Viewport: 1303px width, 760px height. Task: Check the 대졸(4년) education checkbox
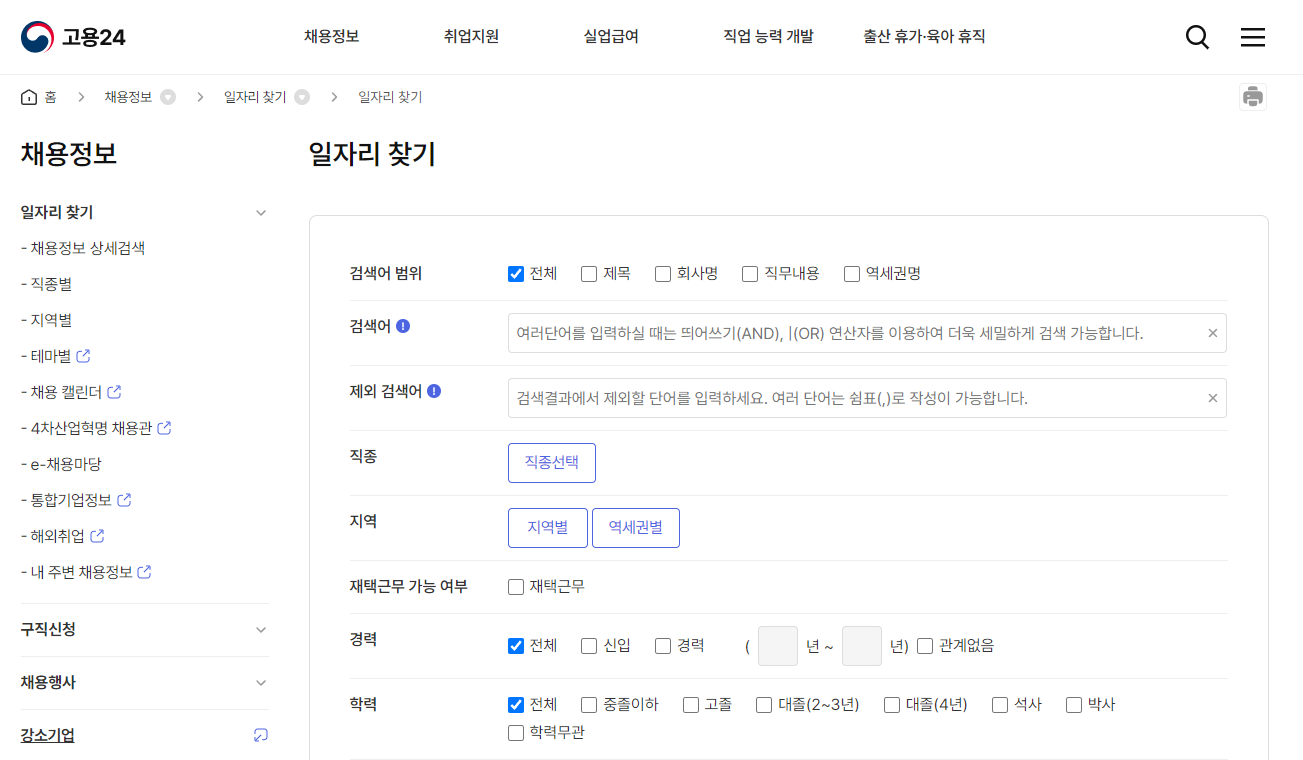coord(892,705)
